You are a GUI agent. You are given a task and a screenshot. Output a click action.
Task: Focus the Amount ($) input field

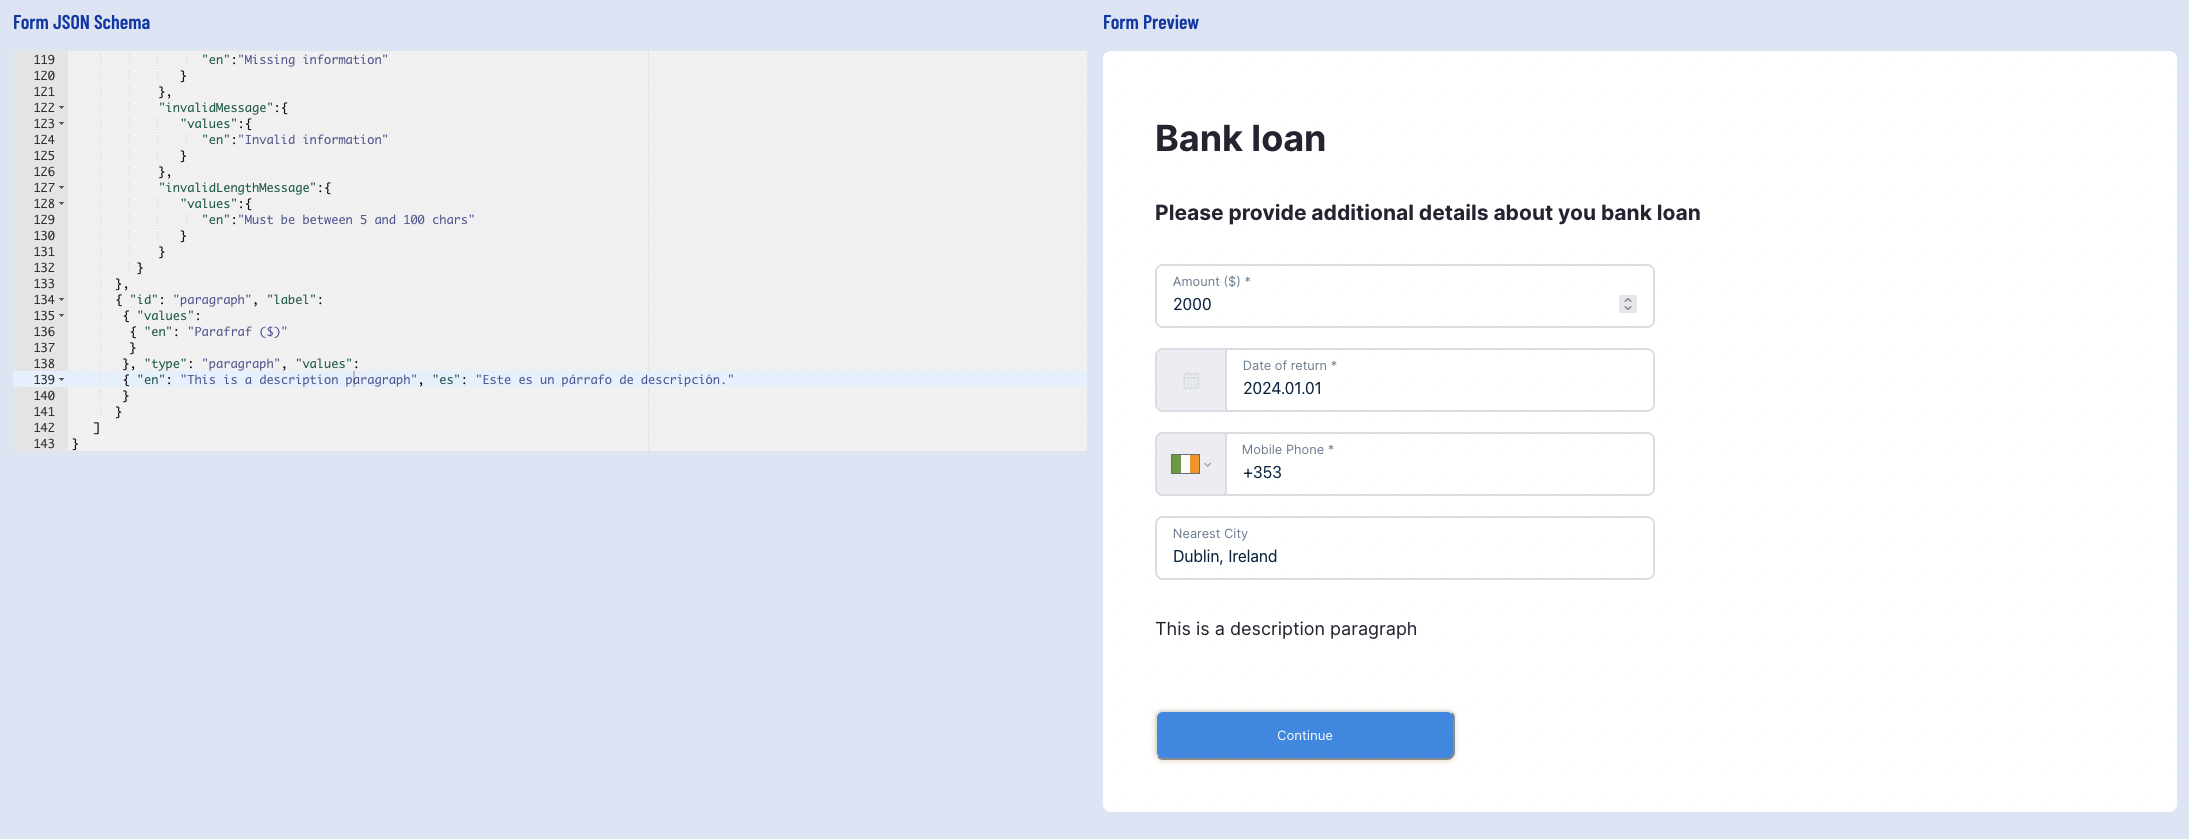click(x=1390, y=304)
